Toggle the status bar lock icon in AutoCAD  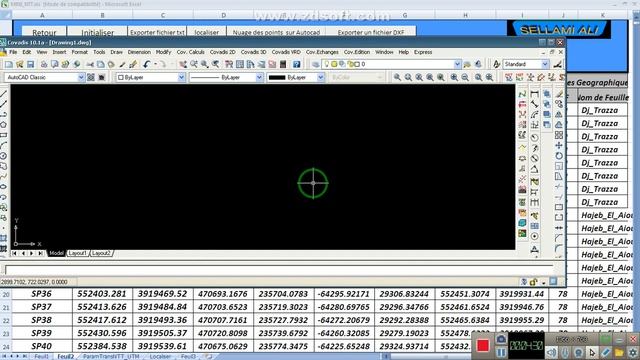[x=533, y=282]
